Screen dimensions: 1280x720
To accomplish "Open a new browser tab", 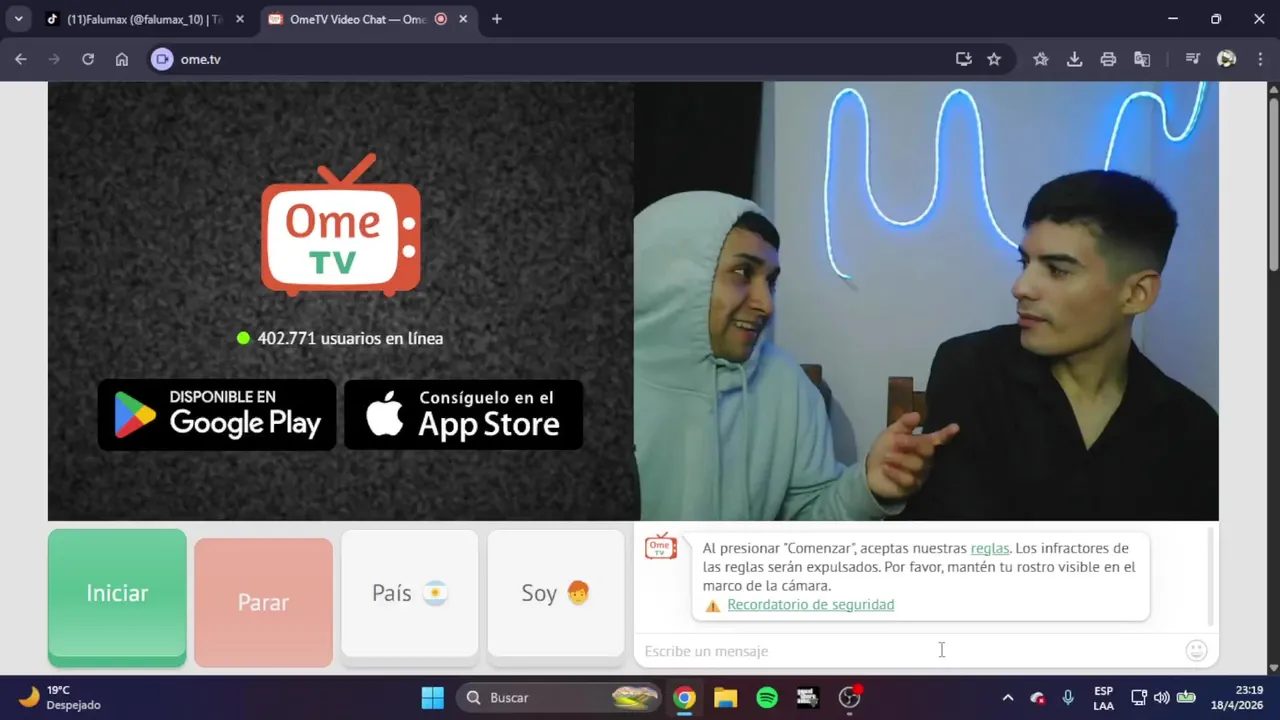I will (x=497, y=19).
